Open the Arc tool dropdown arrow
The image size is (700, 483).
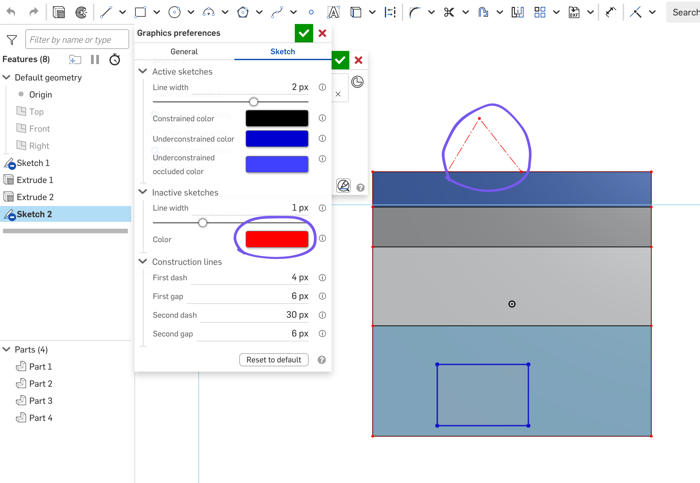[x=225, y=12]
